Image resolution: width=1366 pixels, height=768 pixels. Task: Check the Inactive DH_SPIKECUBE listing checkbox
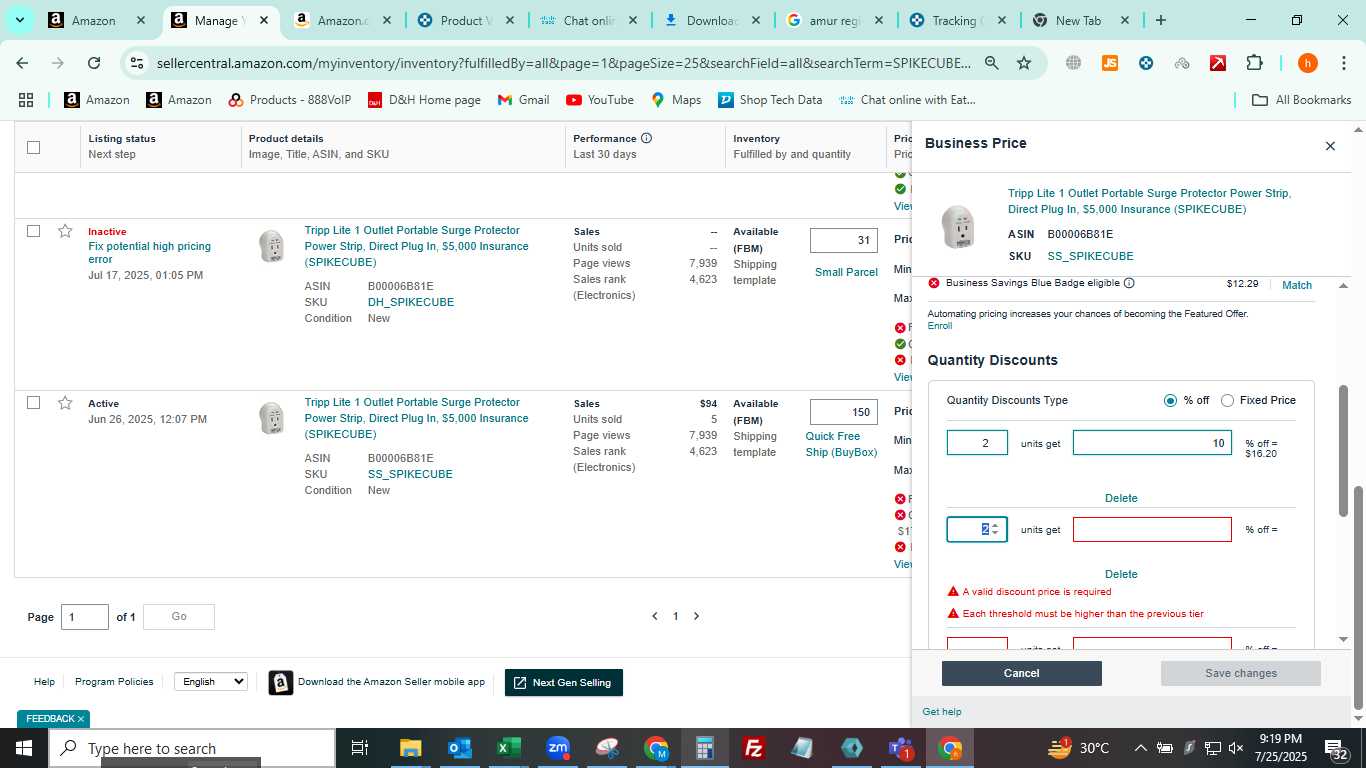[x=33, y=231]
